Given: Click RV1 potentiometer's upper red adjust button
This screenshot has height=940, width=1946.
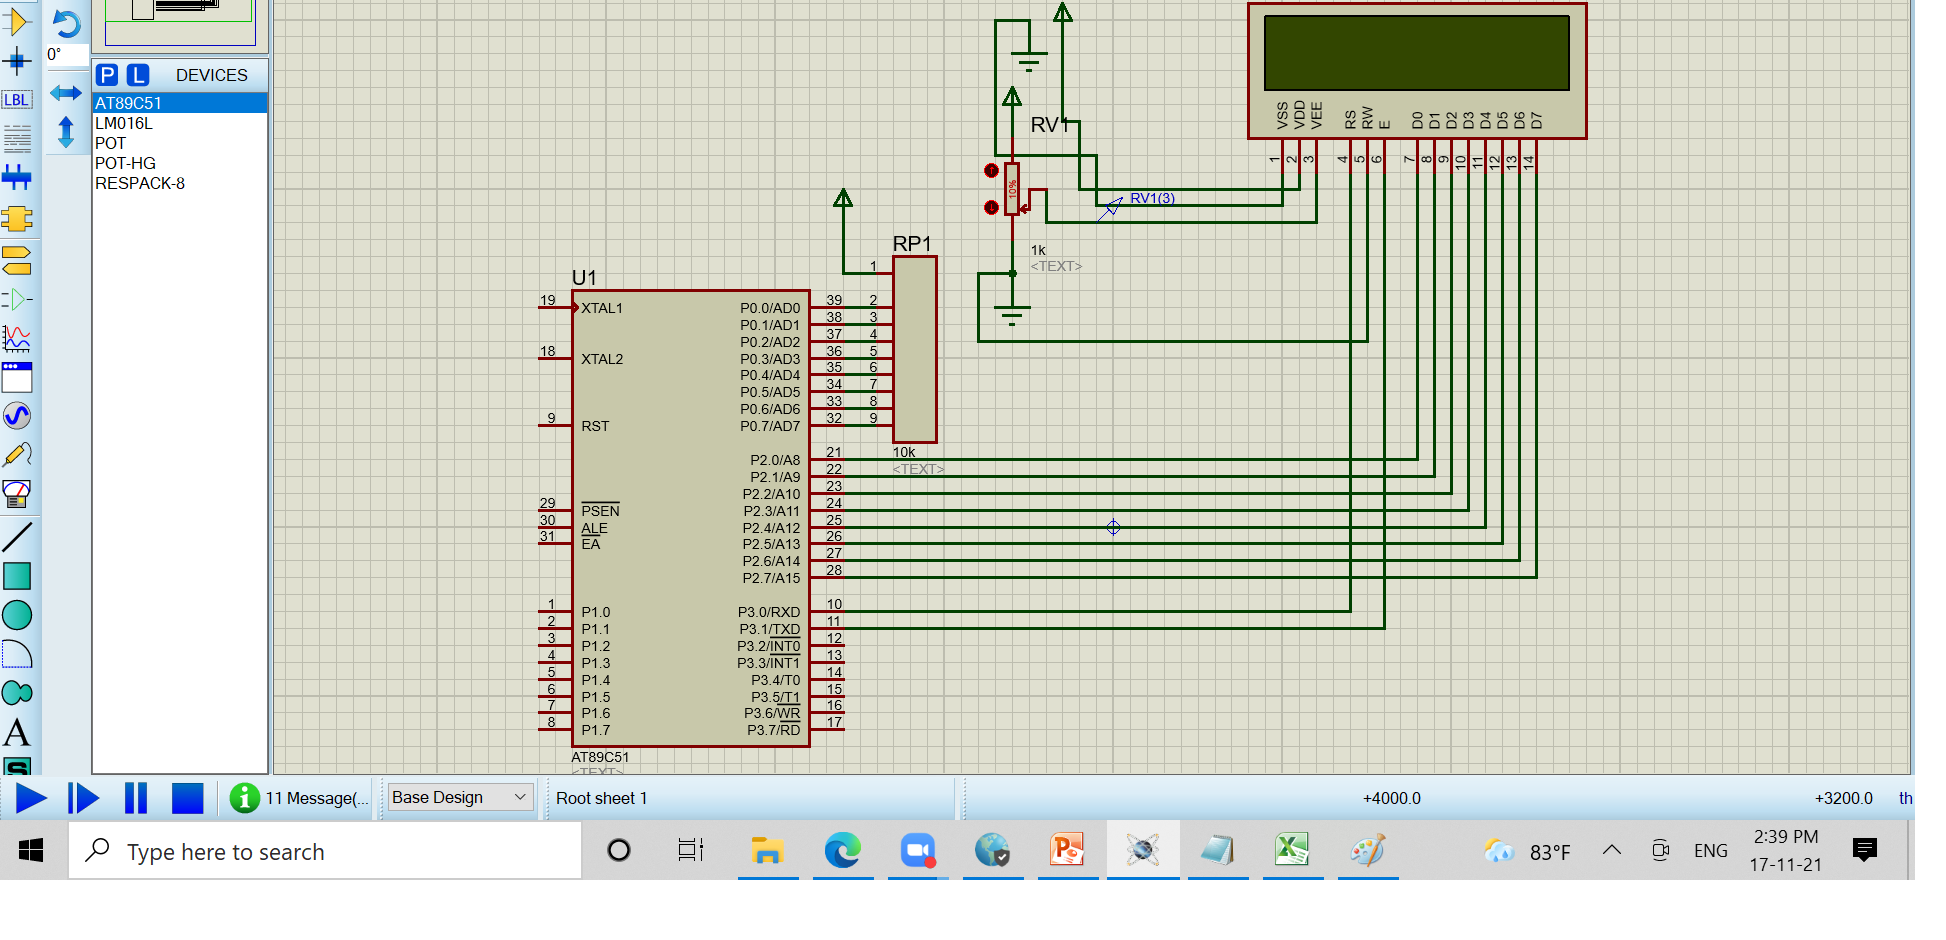Looking at the screenshot, I should 991,171.
